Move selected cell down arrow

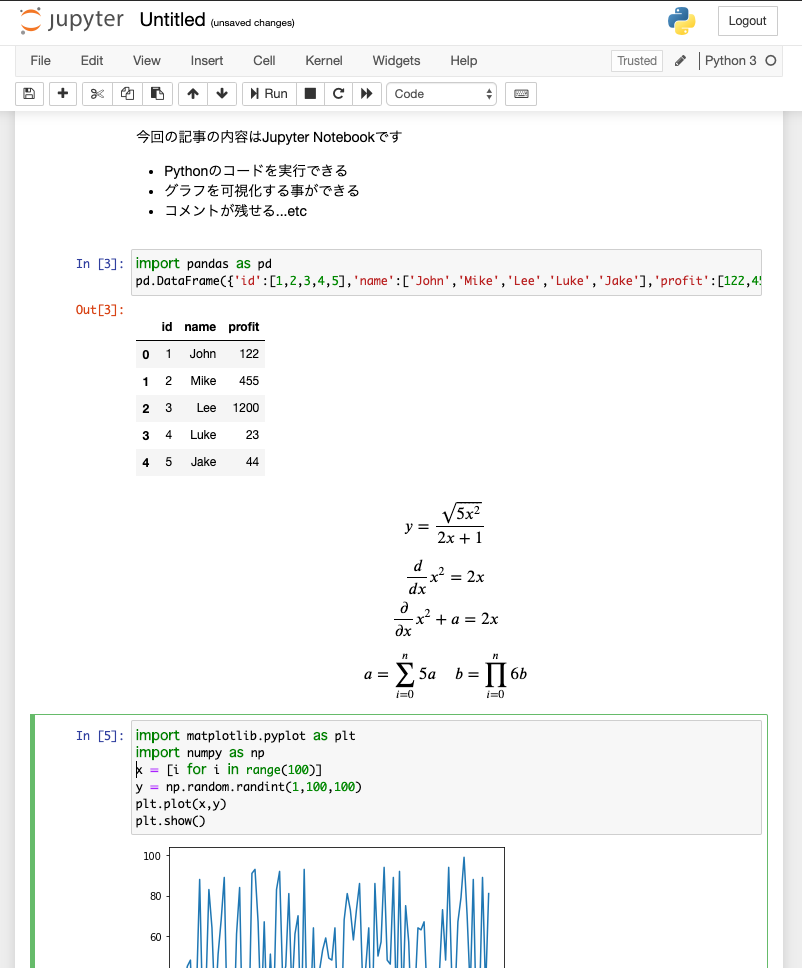(222, 94)
